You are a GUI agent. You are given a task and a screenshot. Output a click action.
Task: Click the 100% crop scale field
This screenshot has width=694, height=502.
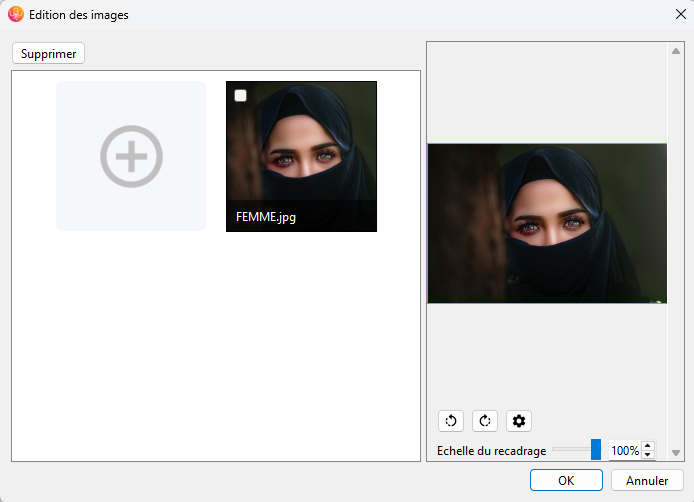pyautogui.click(x=624, y=451)
